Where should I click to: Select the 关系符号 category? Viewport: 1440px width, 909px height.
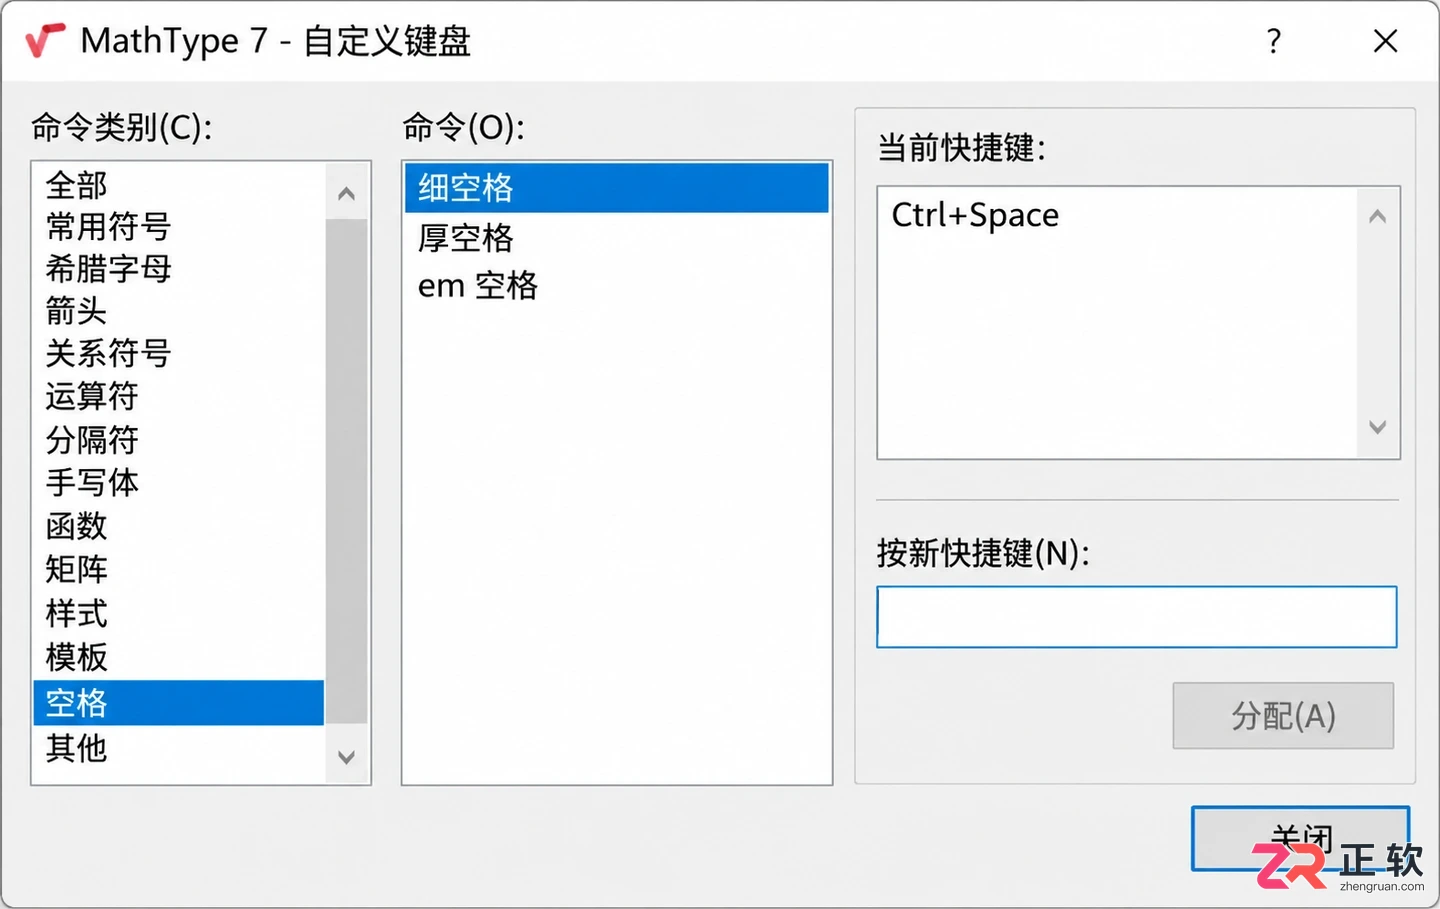[x=178, y=353]
